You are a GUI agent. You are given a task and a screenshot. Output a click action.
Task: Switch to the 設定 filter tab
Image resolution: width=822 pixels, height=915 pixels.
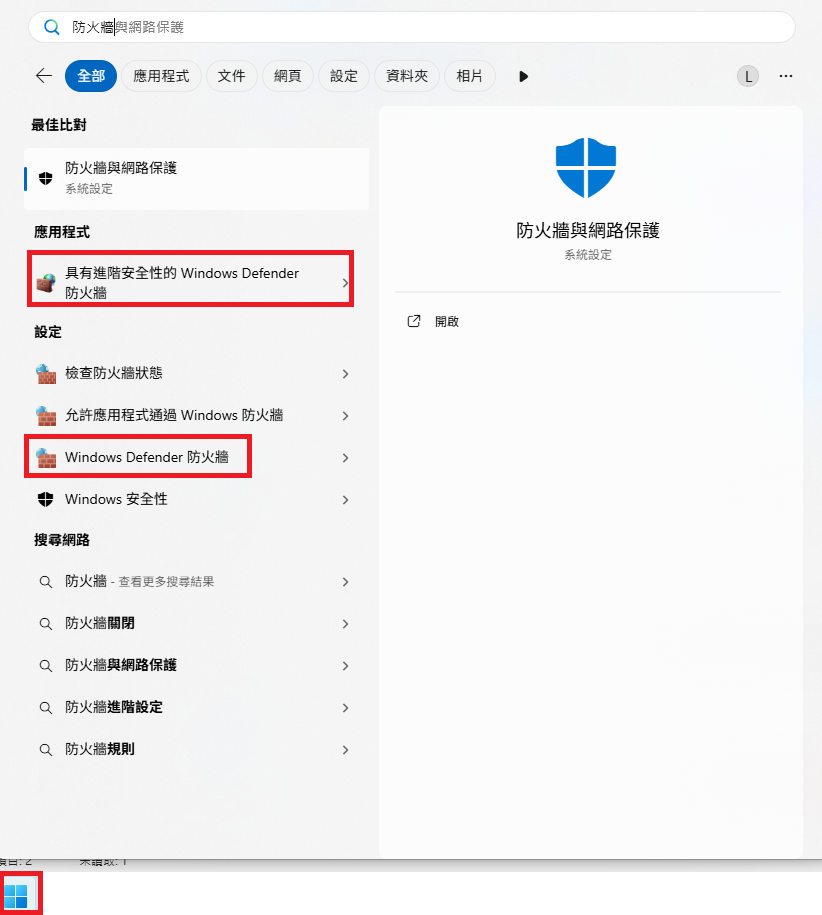coord(344,76)
